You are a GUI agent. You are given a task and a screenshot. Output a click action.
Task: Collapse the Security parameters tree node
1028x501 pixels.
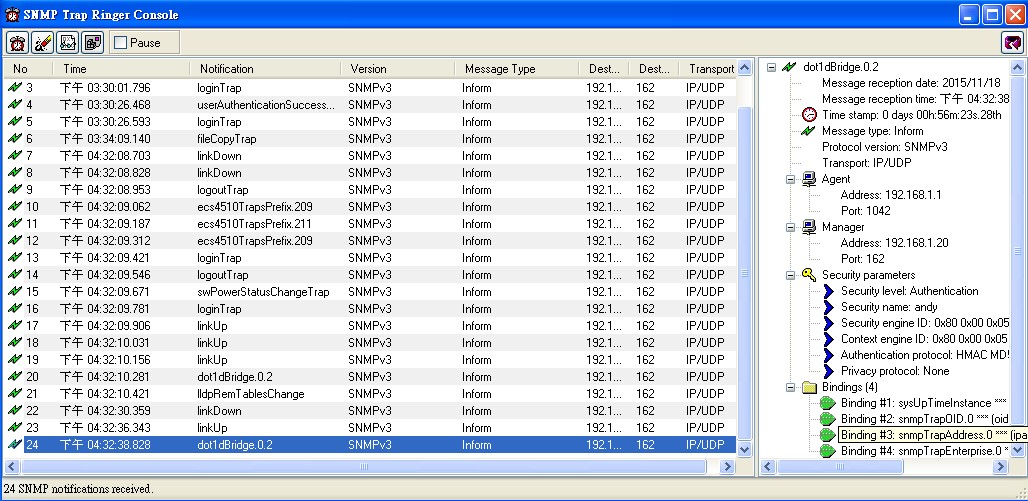[791, 275]
